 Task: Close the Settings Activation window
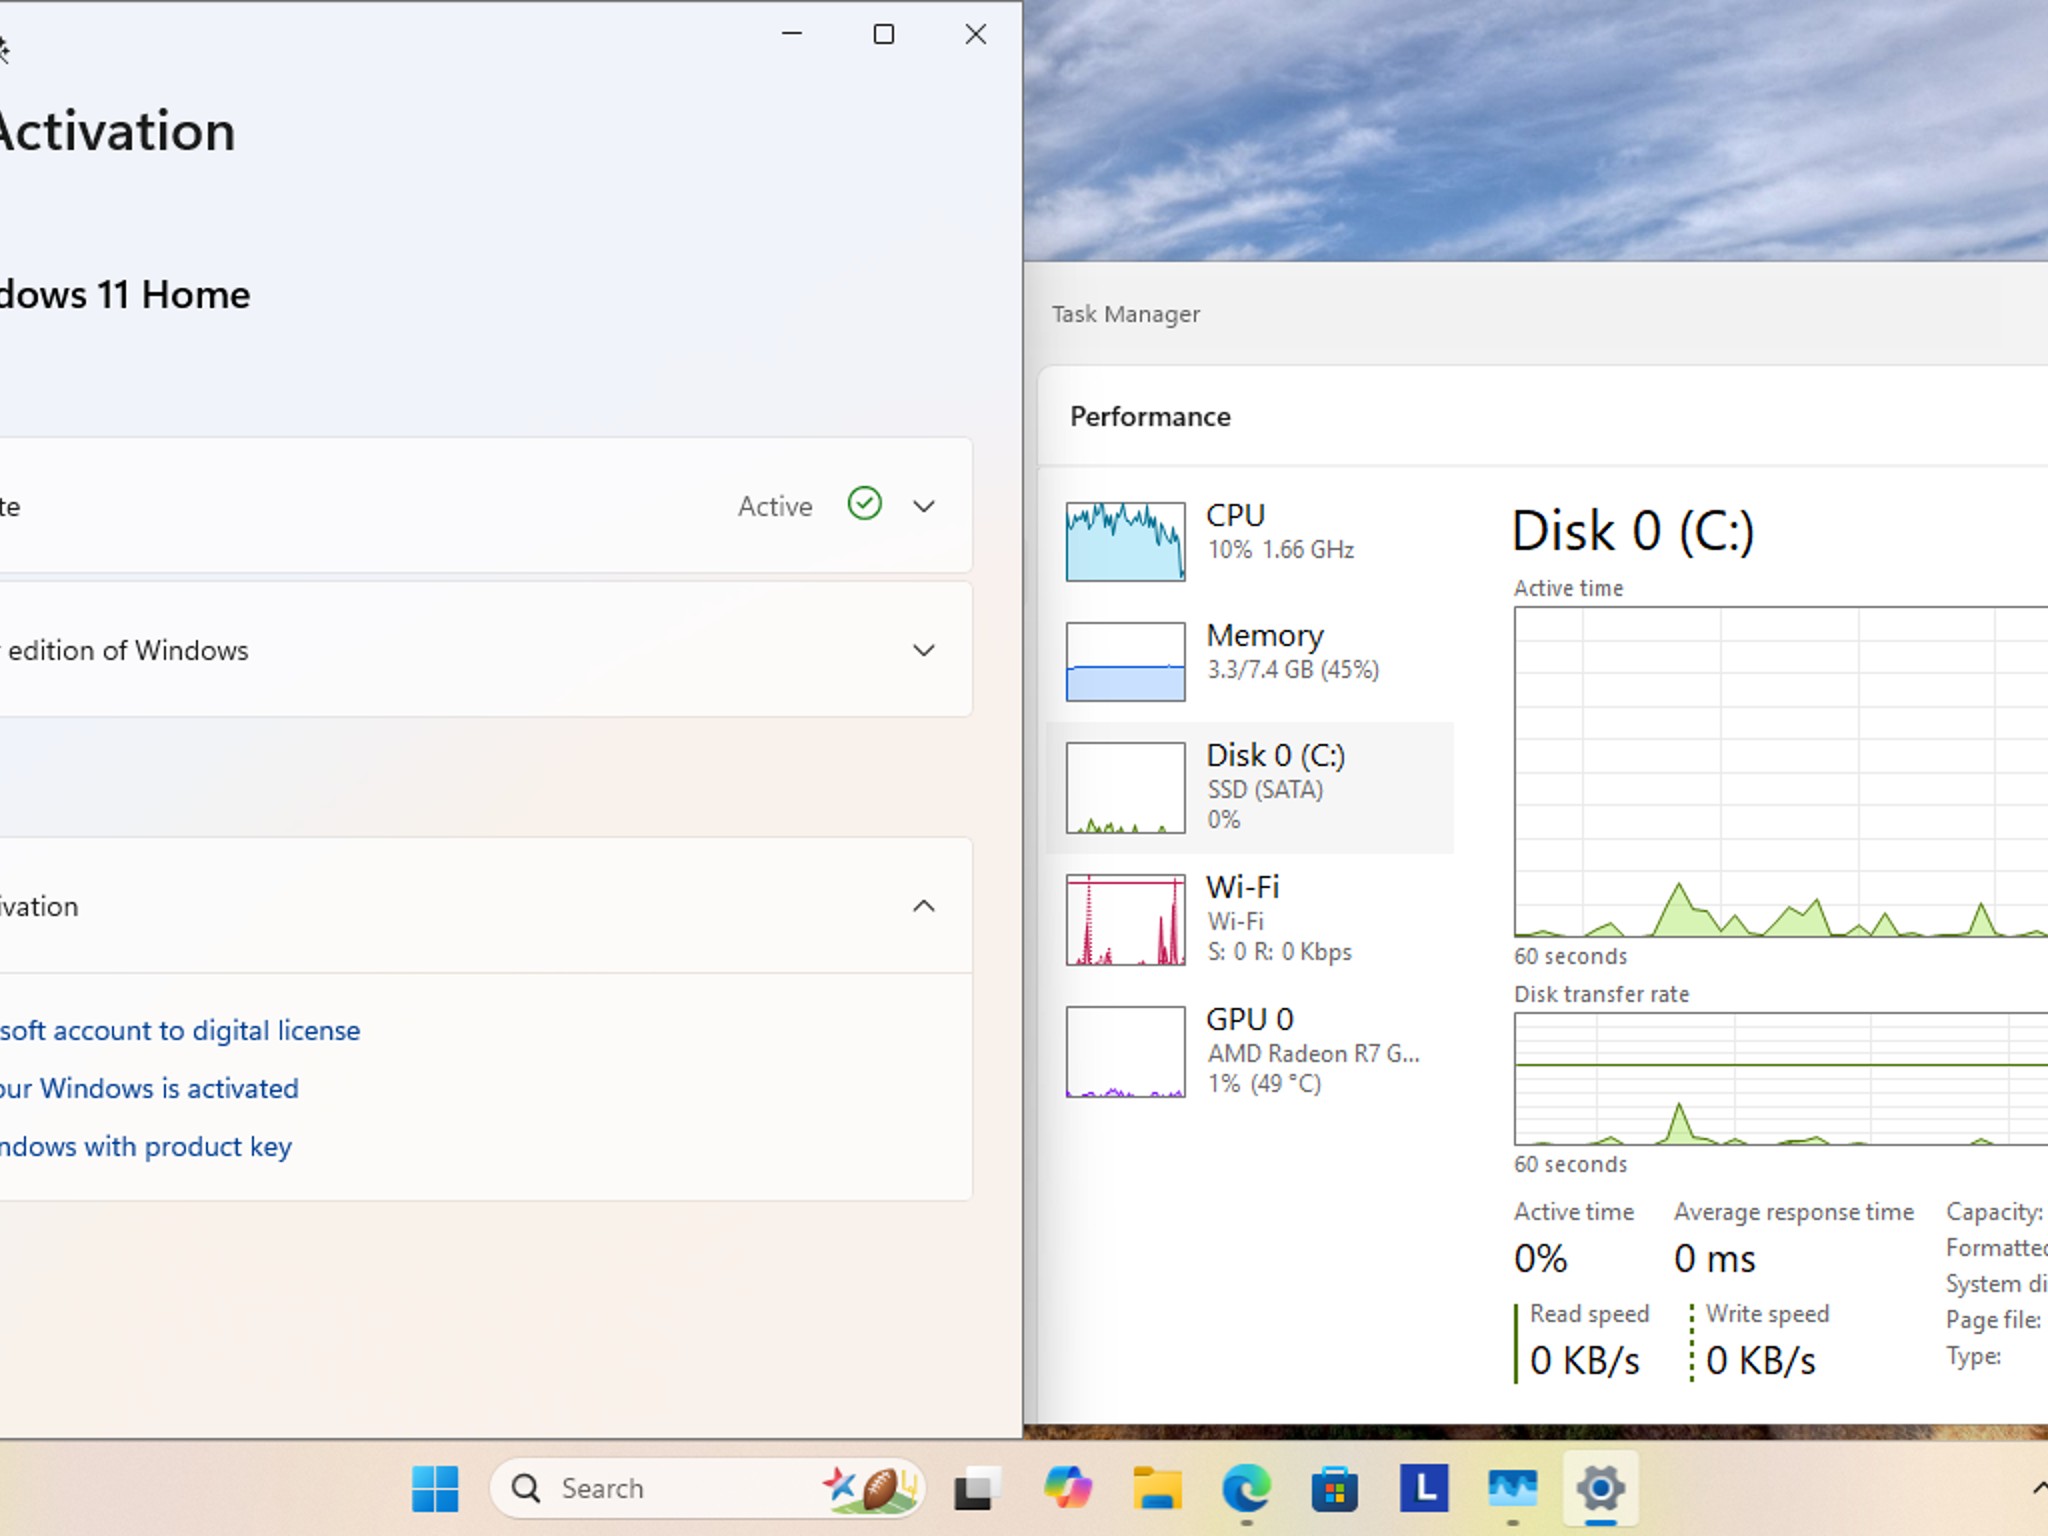click(976, 34)
